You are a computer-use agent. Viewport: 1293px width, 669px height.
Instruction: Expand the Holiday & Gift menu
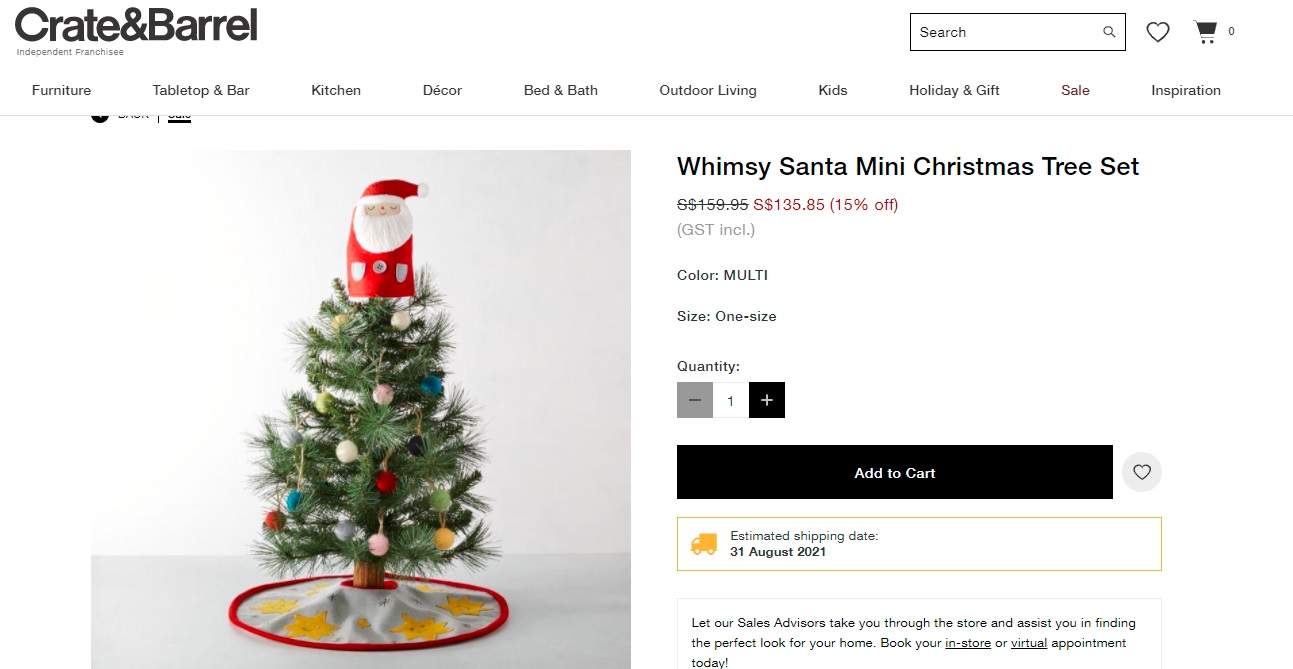[x=954, y=90]
